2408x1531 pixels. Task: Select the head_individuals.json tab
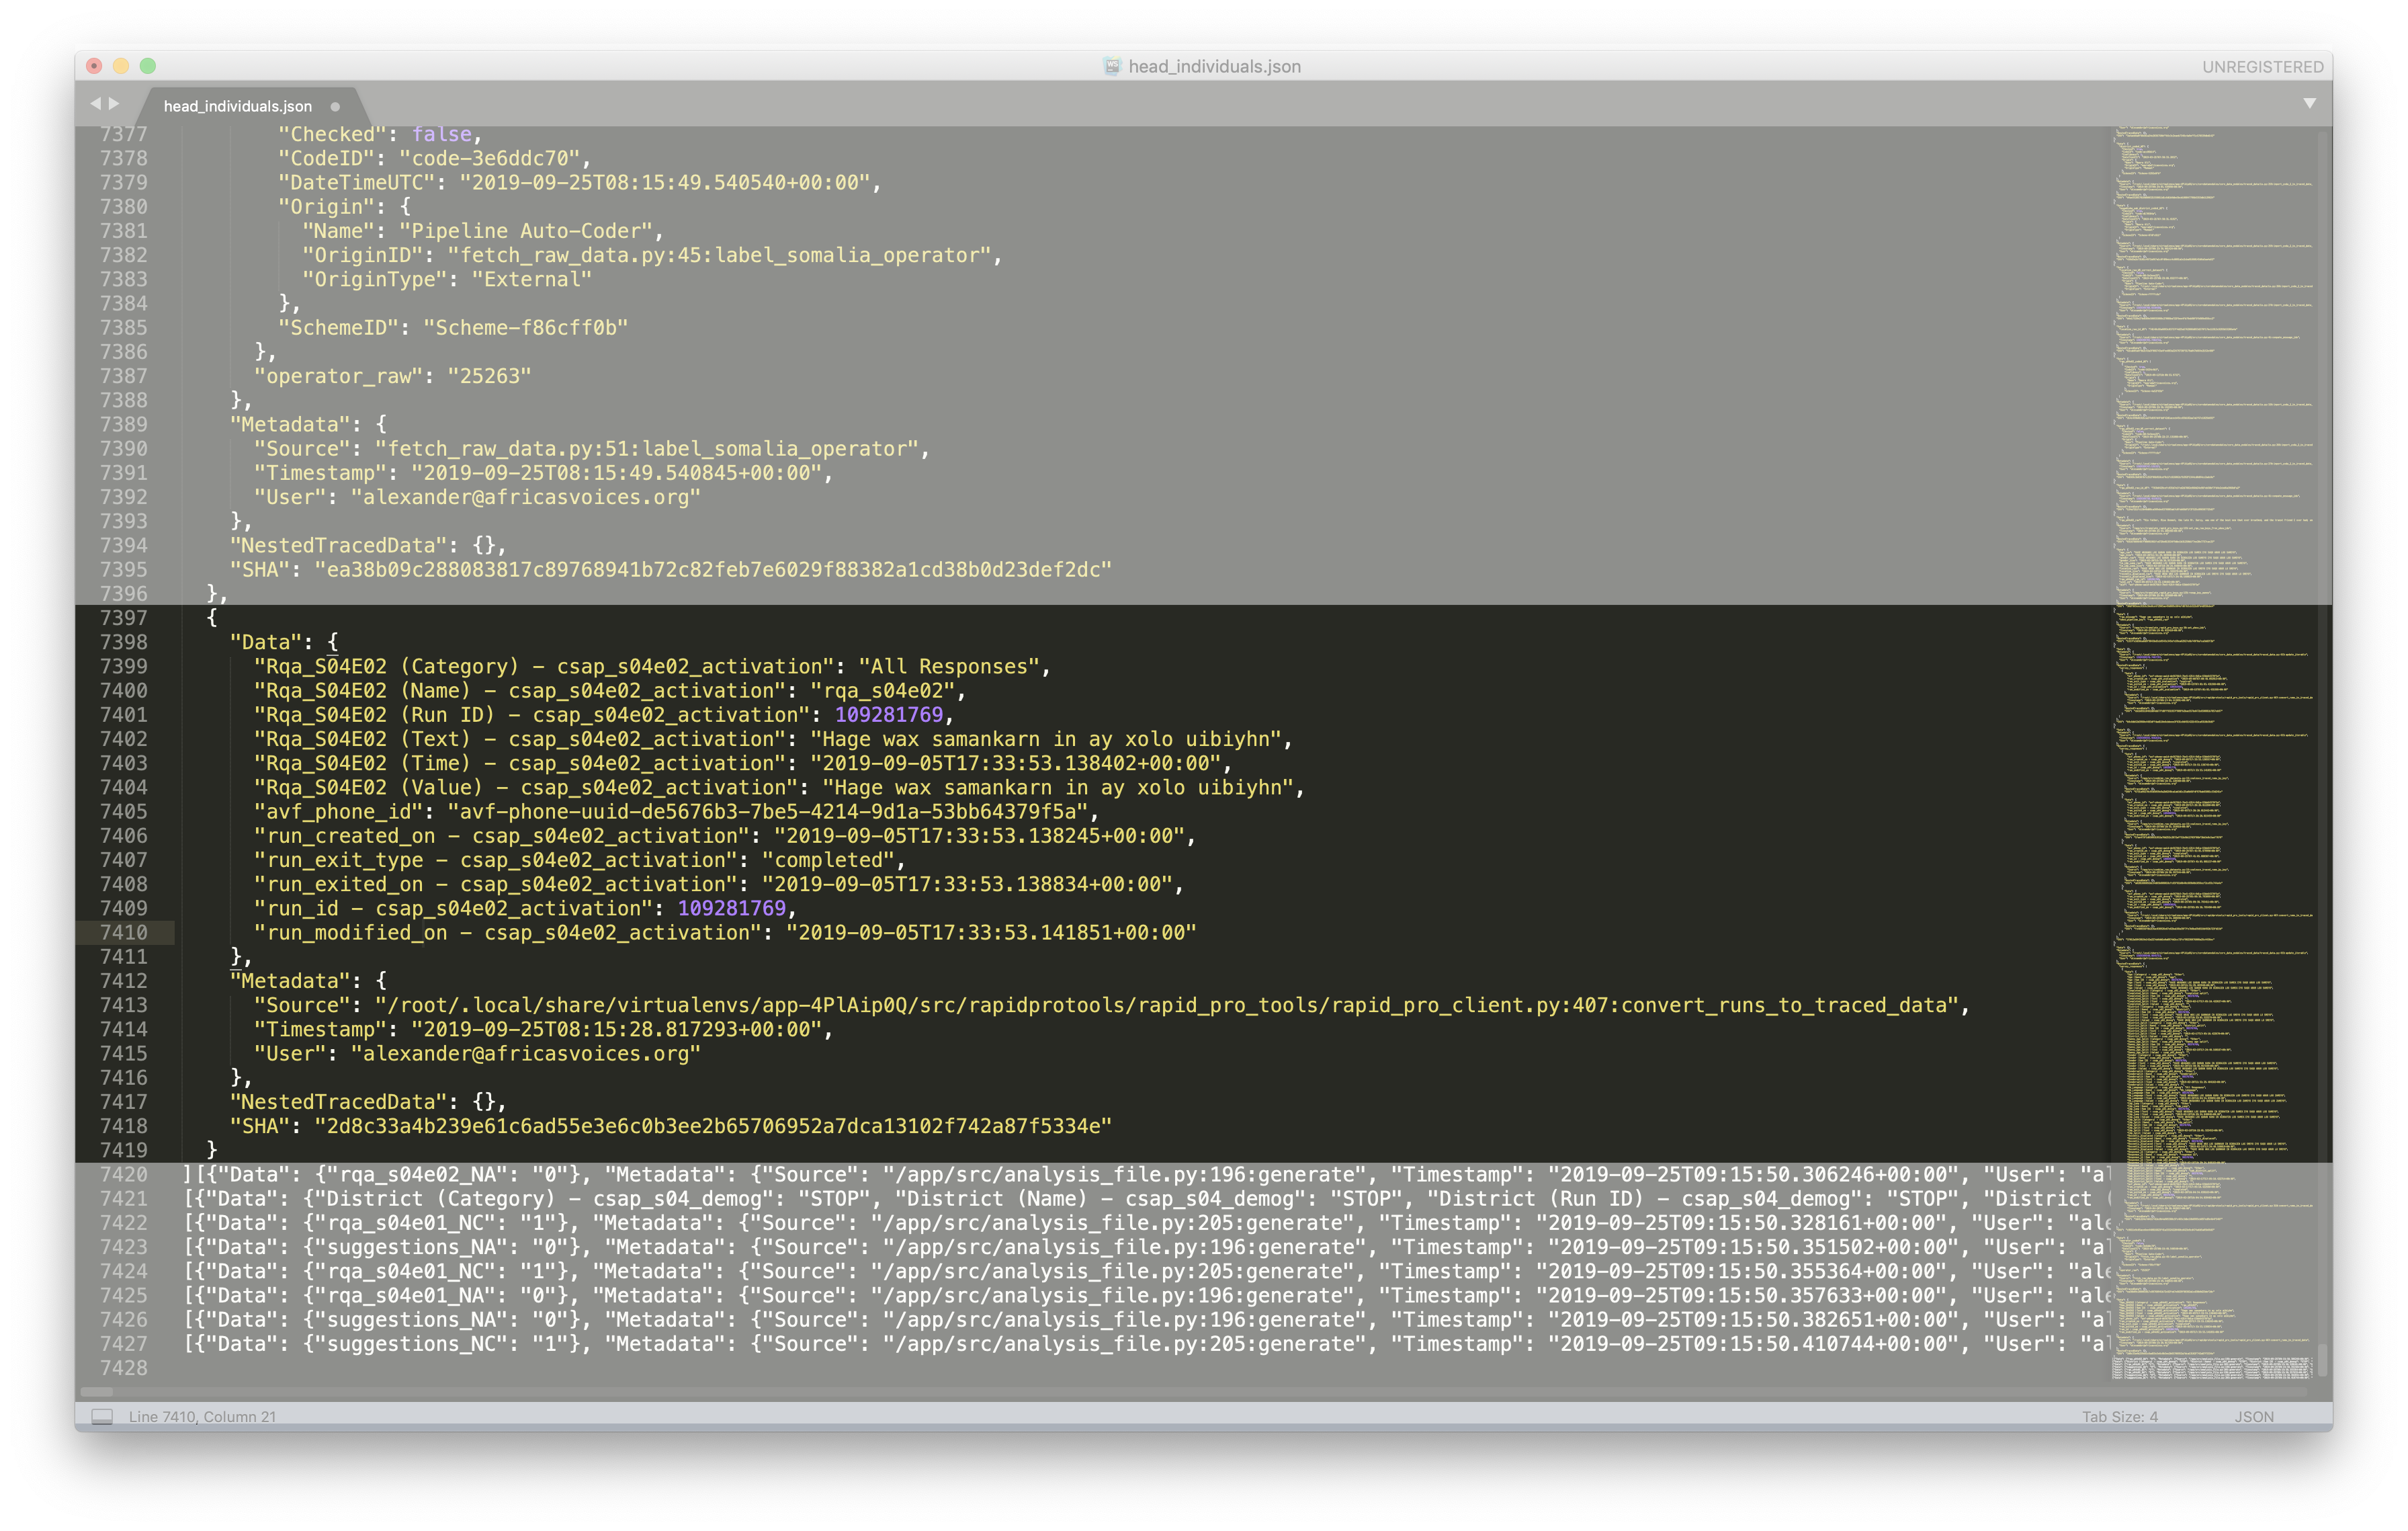(238, 106)
